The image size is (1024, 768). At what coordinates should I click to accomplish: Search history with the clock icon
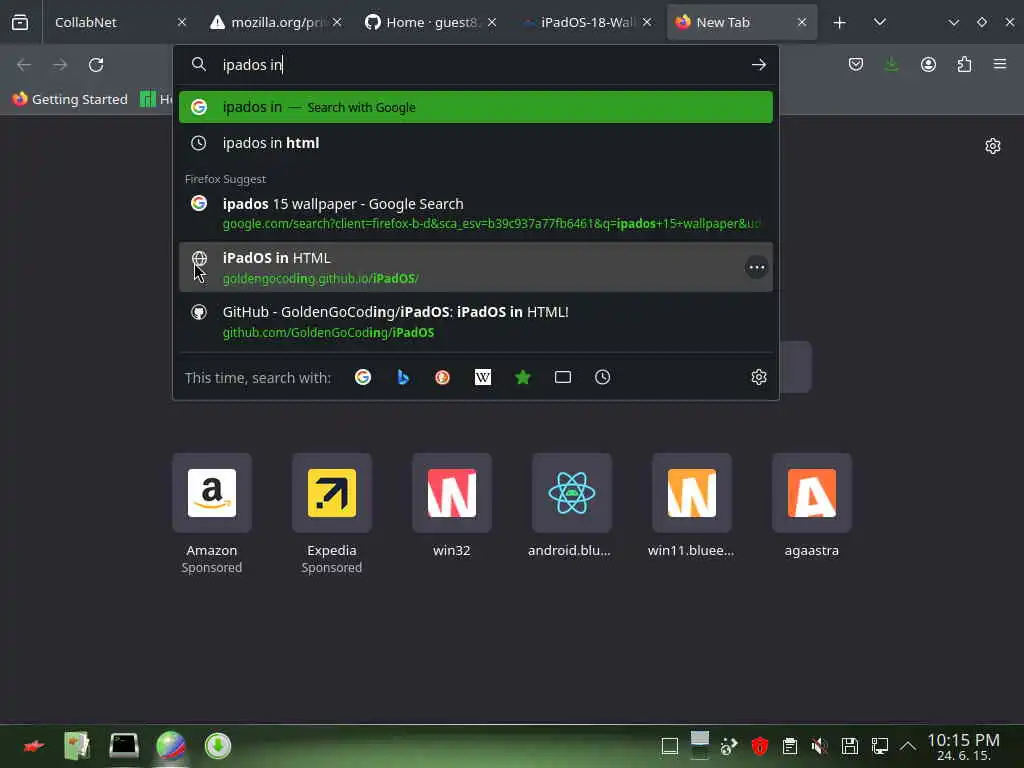click(x=602, y=377)
